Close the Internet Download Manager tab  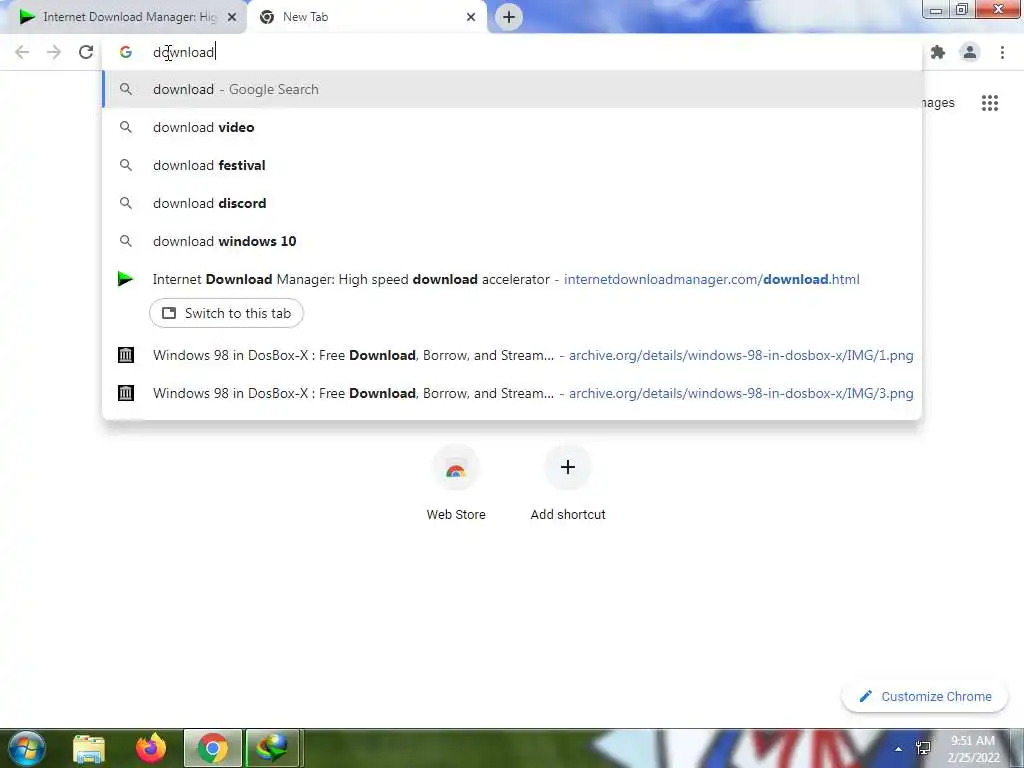232,17
